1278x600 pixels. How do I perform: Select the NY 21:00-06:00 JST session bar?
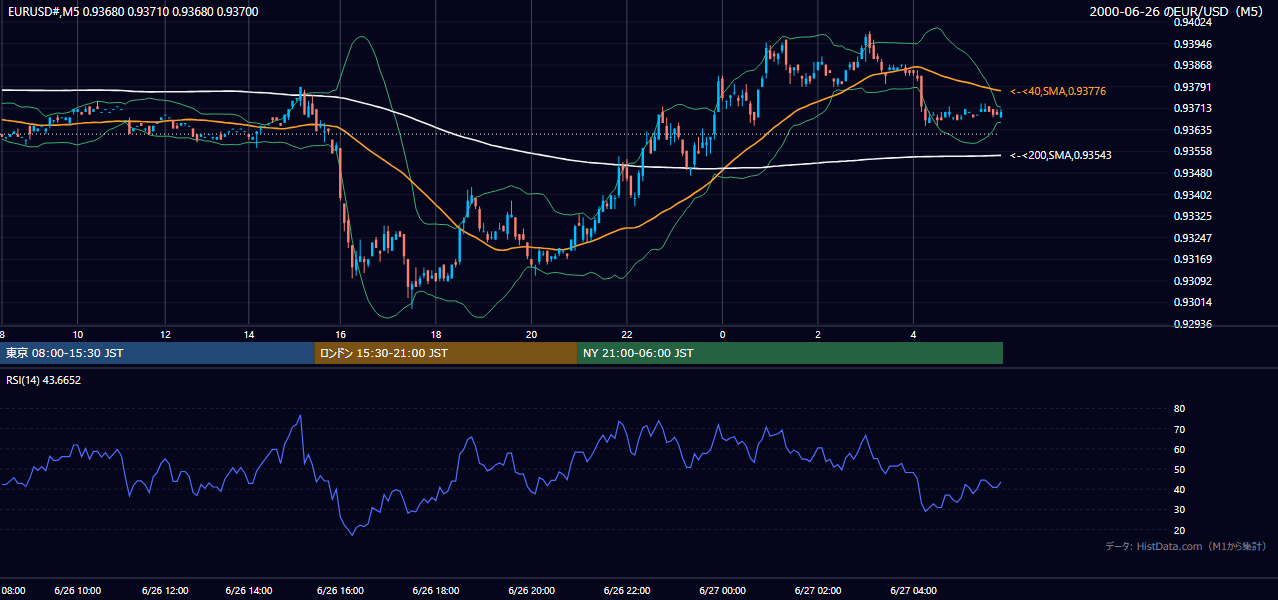coord(790,353)
